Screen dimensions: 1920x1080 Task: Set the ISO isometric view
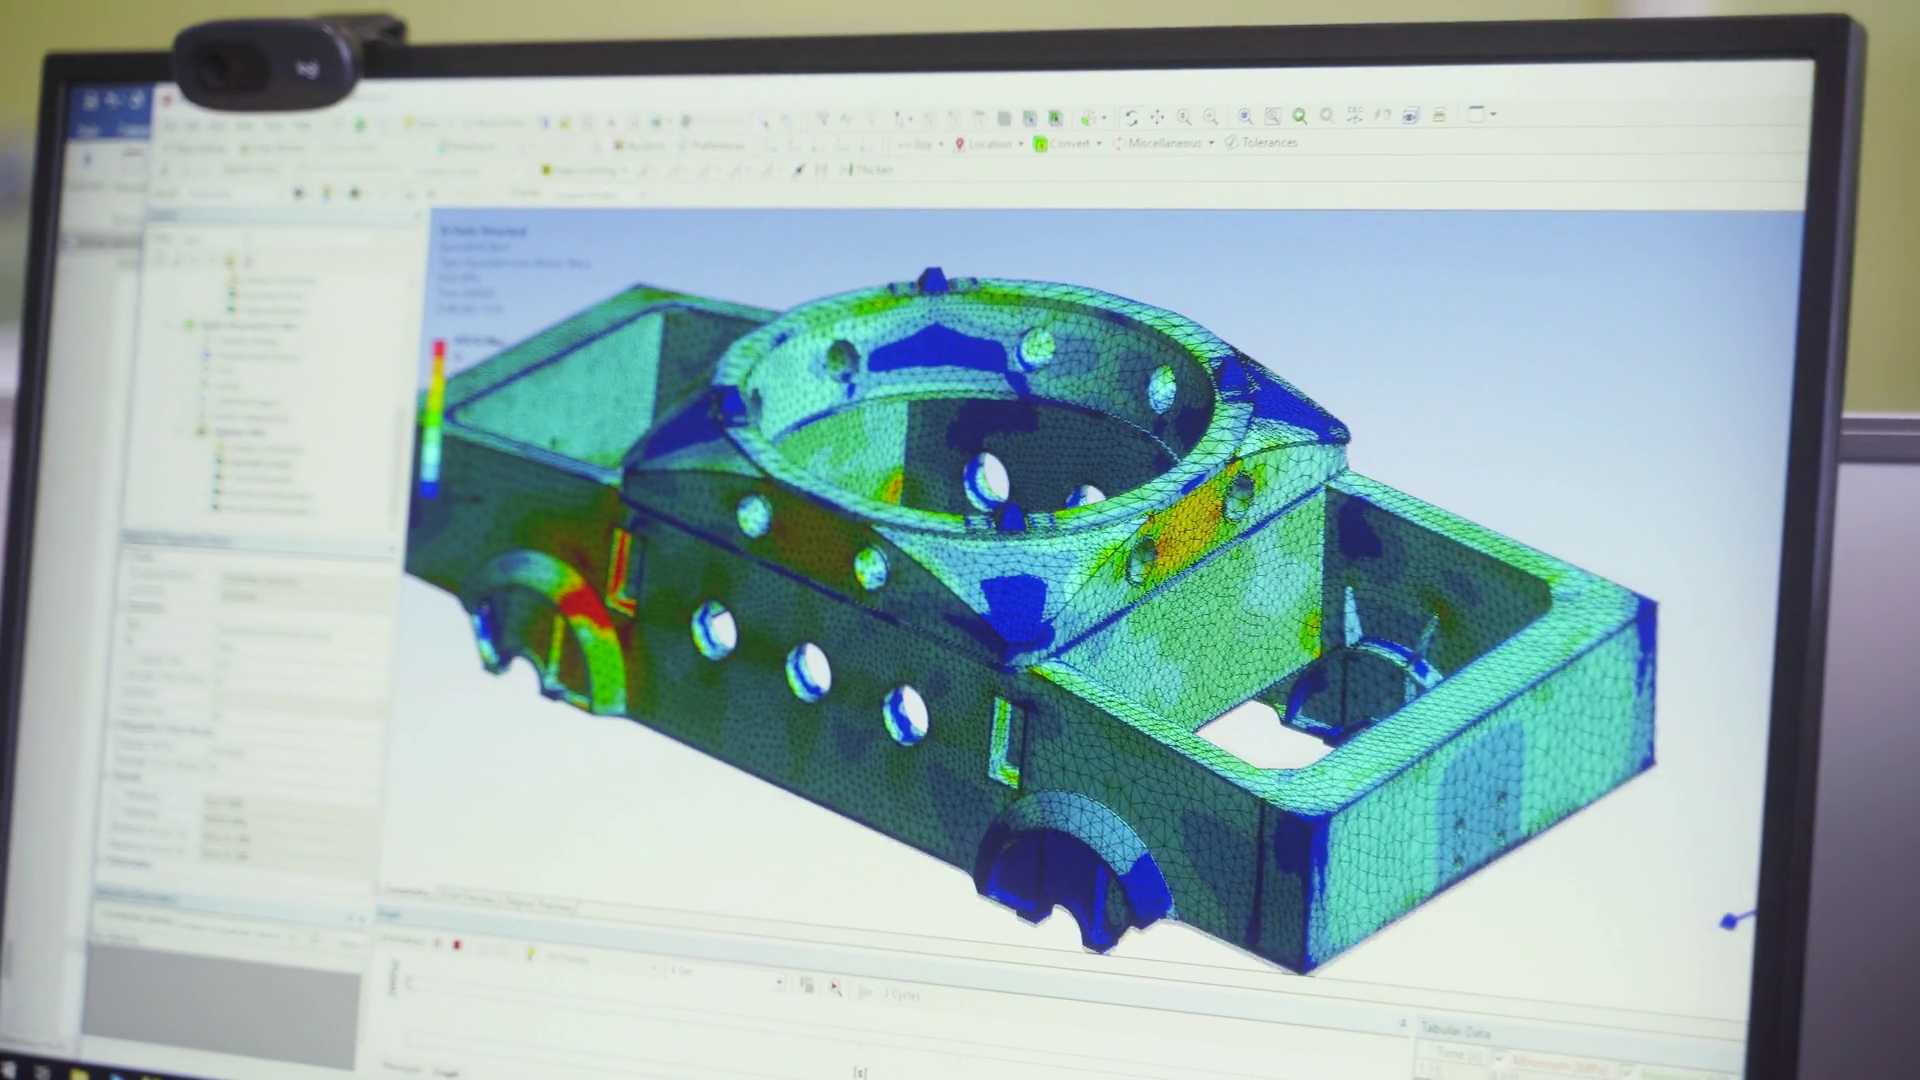coord(1354,115)
